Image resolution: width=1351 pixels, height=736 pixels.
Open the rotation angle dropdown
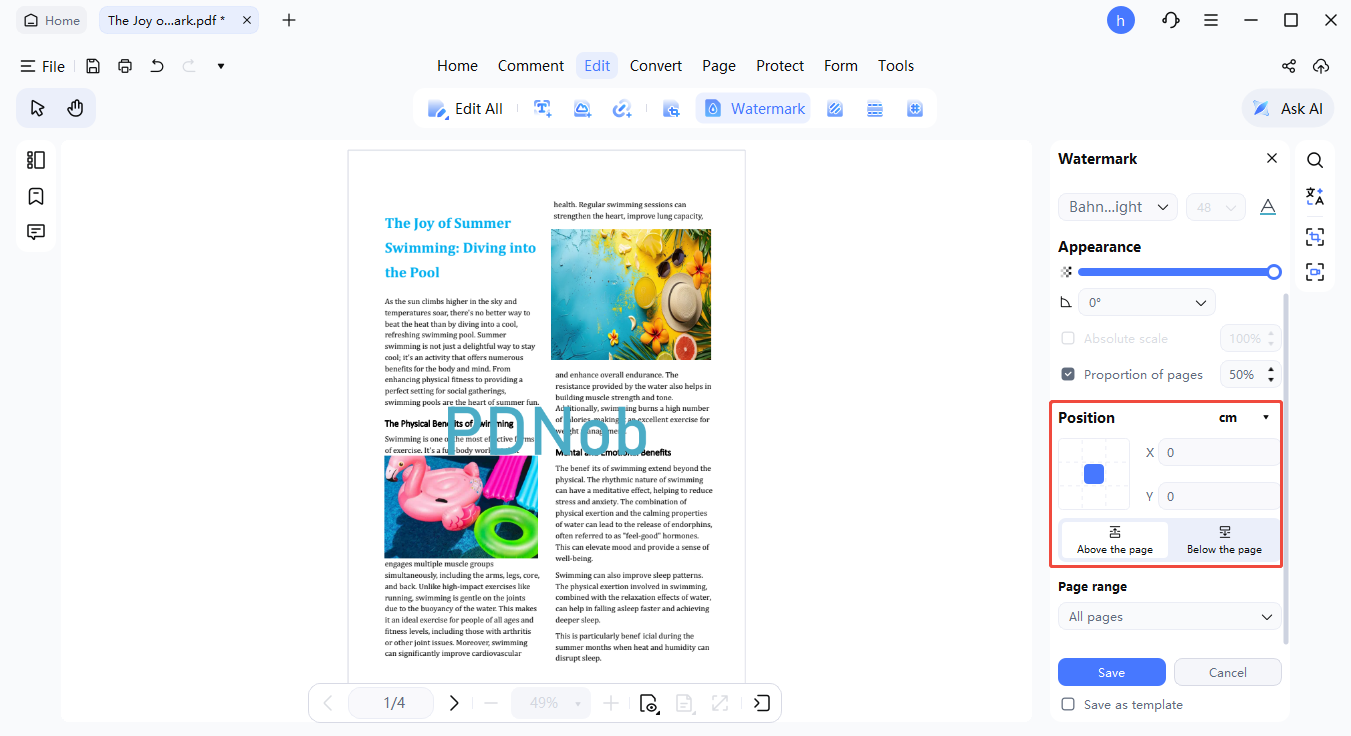click(x=1146, y=301)
